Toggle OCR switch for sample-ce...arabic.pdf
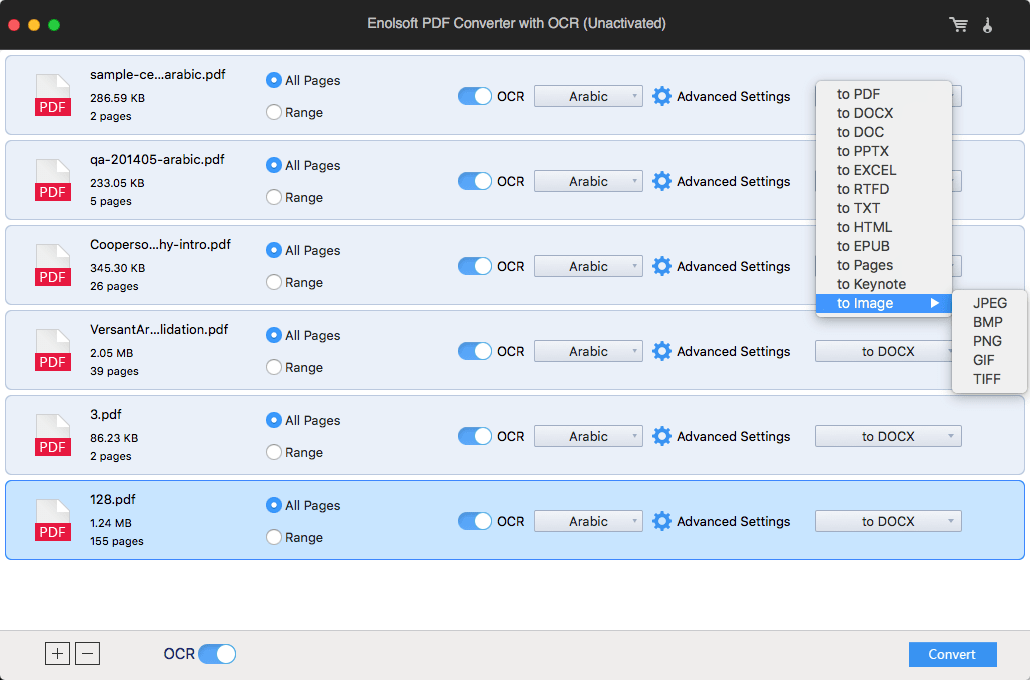Image resolution: width=1030 pixels, height=680 pixels. click(x=474, y=96)
